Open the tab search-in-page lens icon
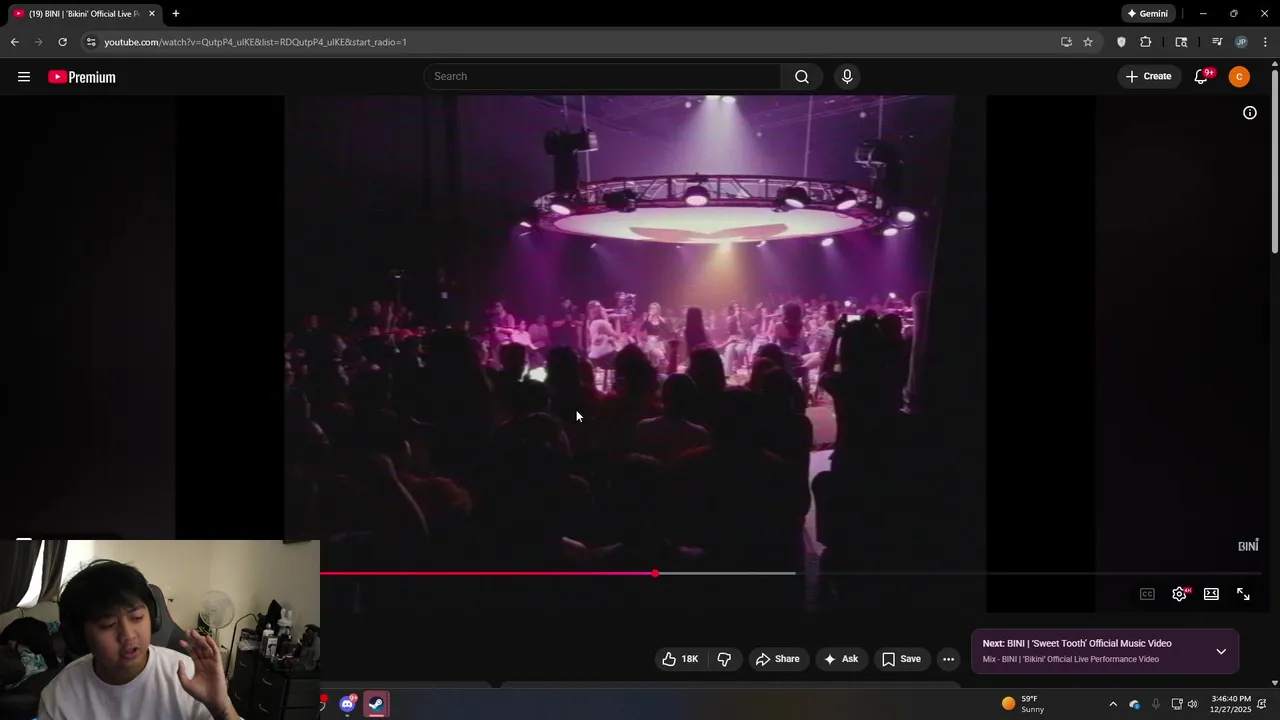 [1181, 42]
